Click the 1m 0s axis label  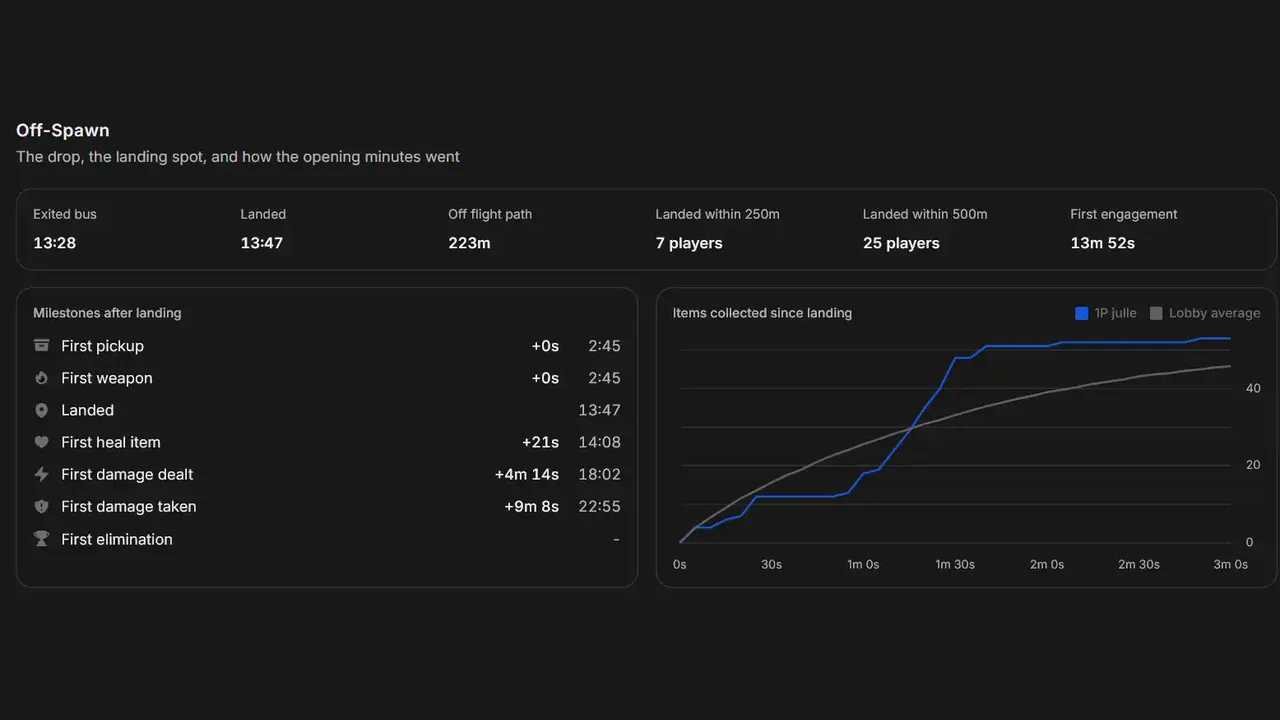click(863, 564)
